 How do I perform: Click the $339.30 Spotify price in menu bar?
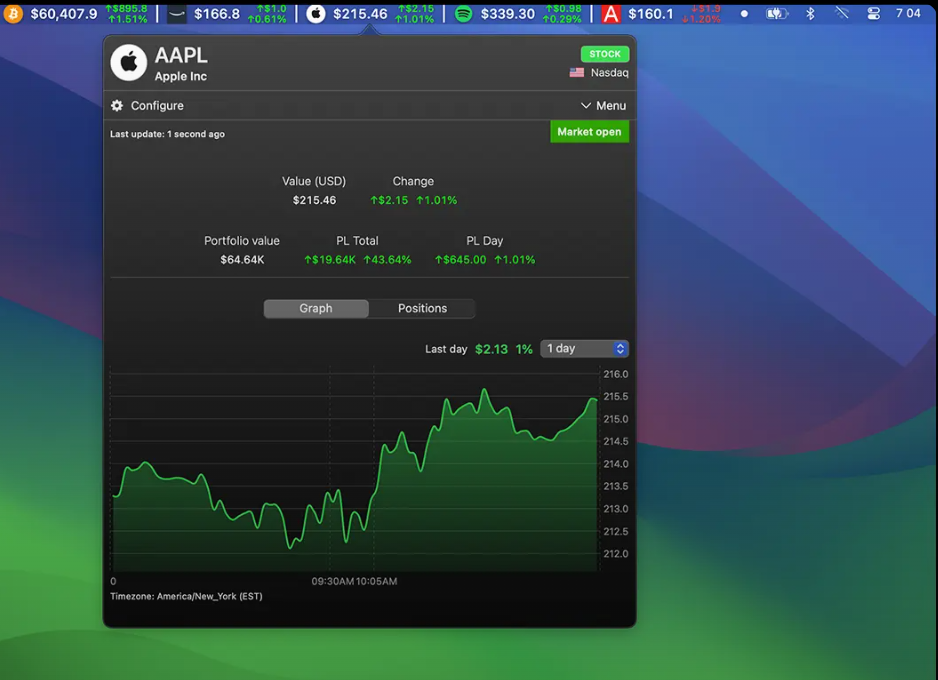tap(508, 14)
